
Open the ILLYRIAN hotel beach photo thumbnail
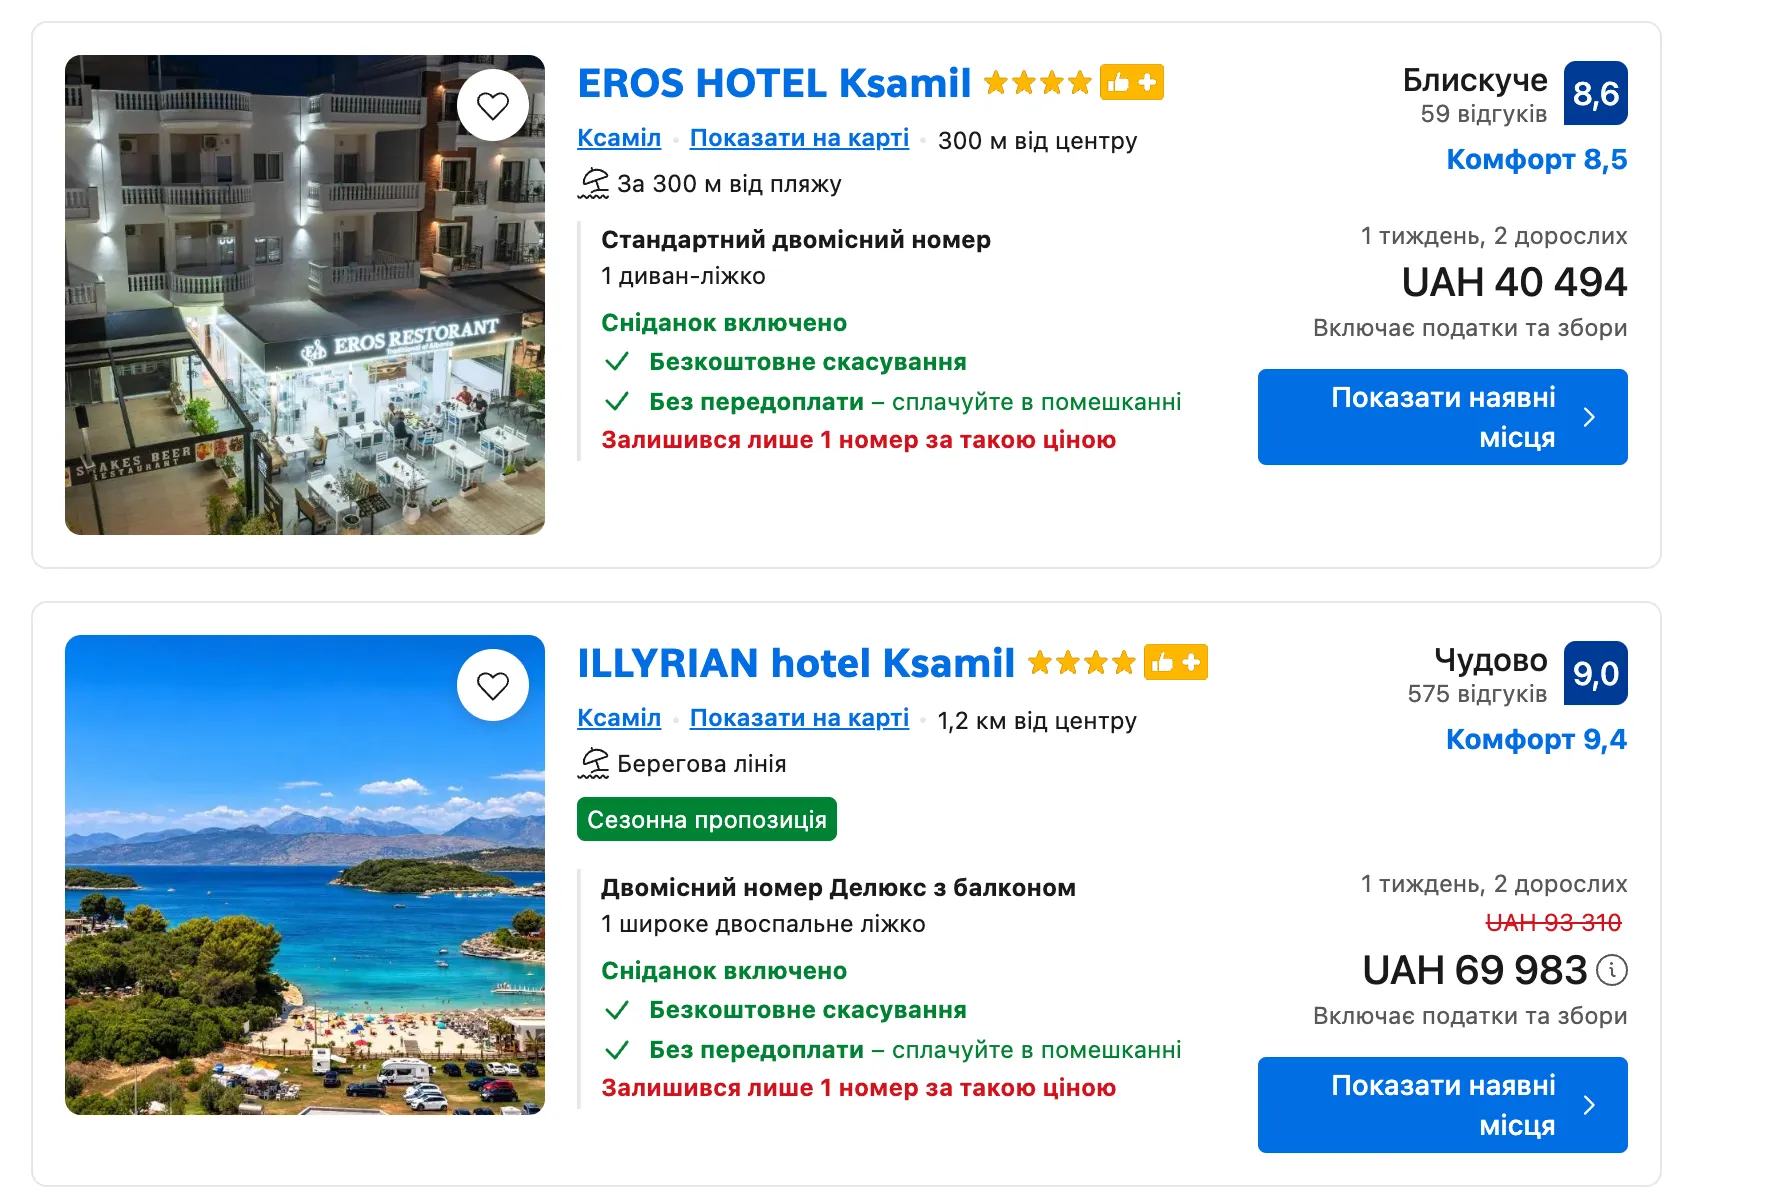coord(305,875)
